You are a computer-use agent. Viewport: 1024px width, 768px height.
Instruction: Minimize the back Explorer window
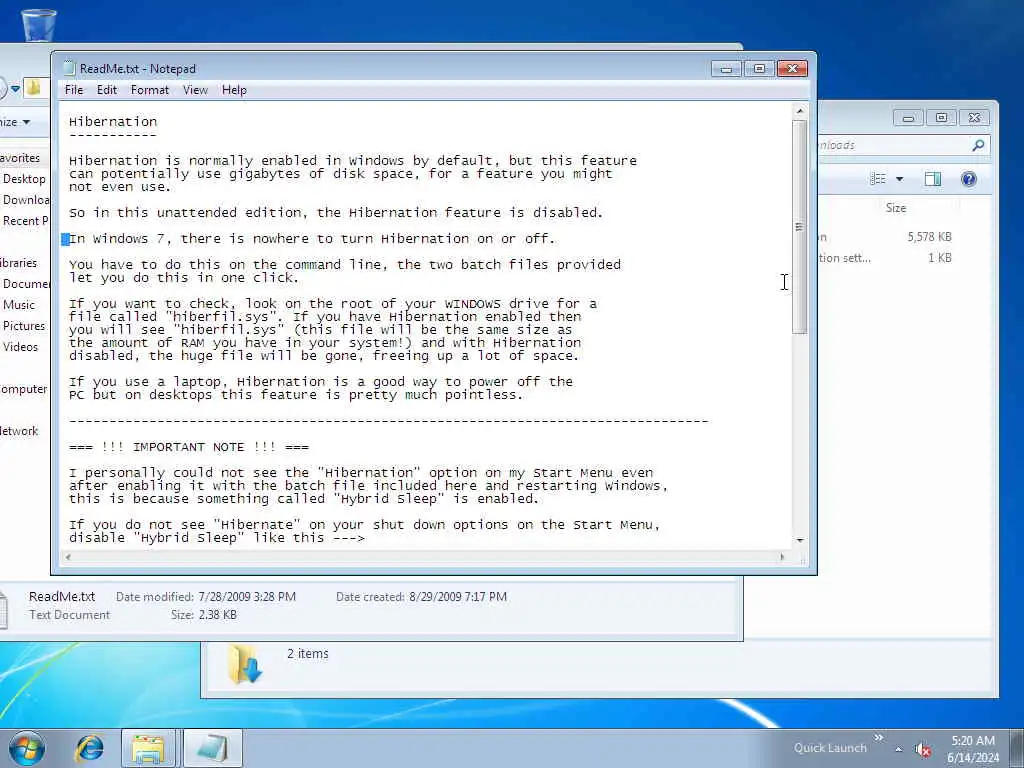click(908, 118)
